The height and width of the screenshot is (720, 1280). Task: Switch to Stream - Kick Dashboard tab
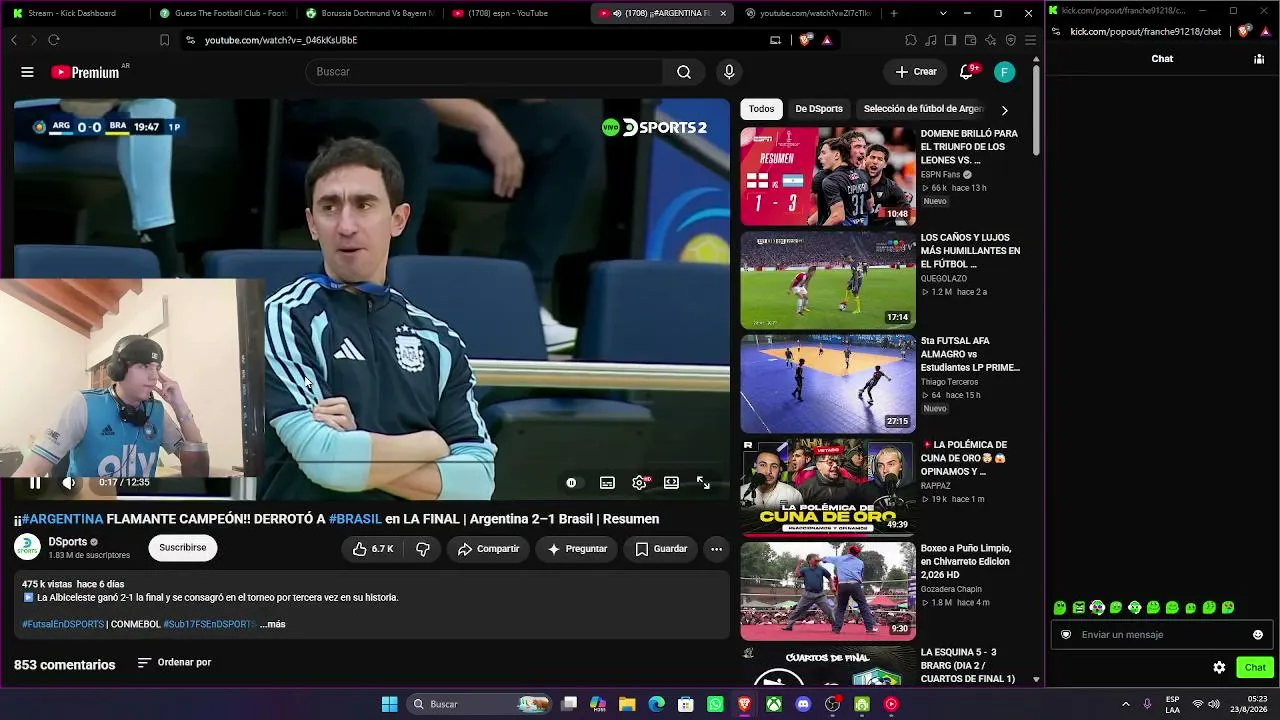pyautogui.click(x=78, y=13)
